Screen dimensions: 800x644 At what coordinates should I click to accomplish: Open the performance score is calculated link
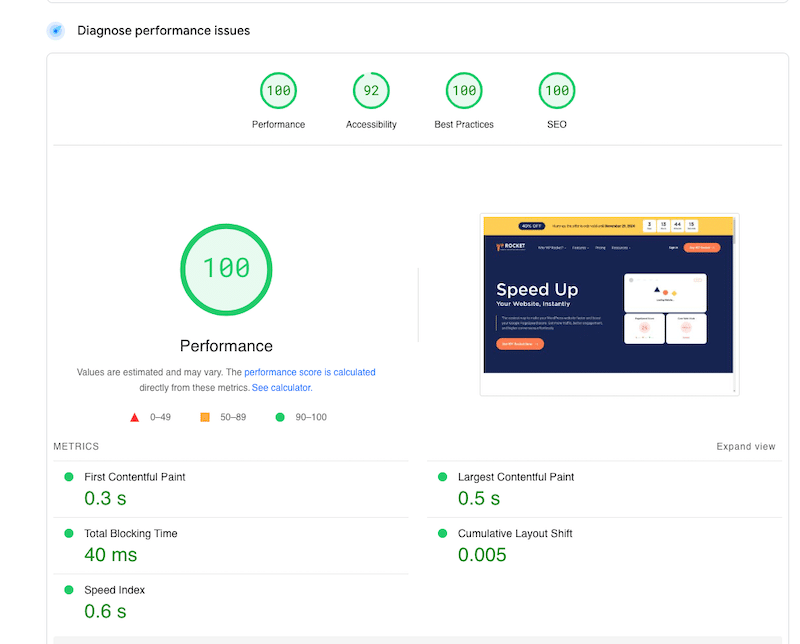(x=309, y=372)
